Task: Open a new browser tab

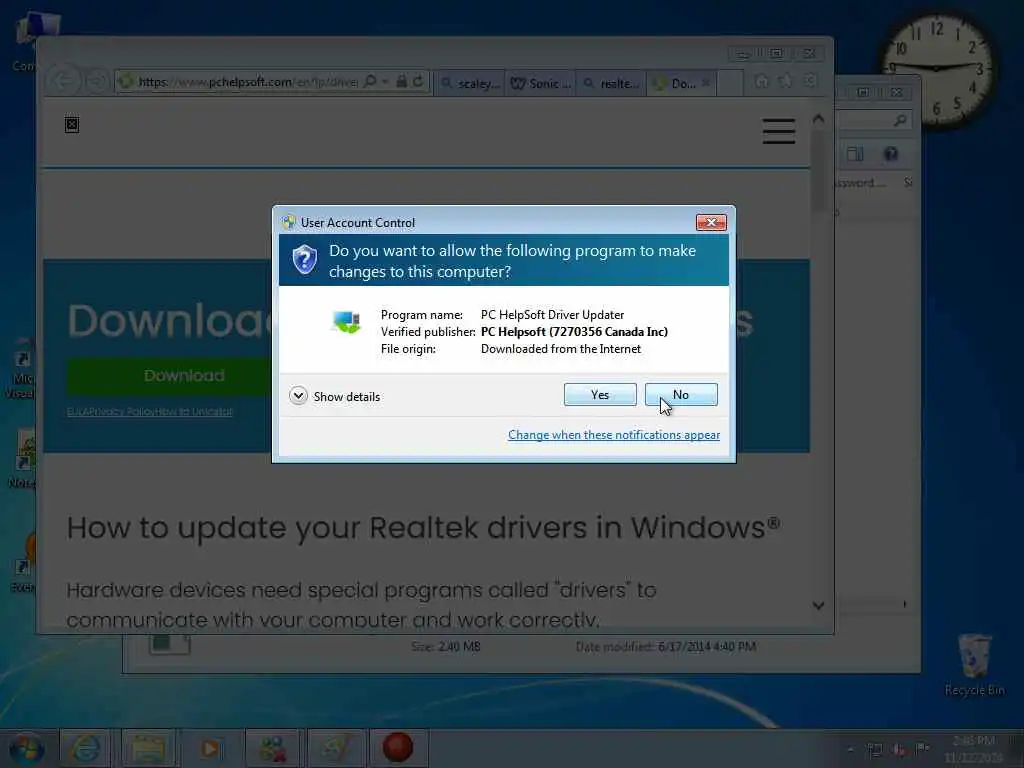Action: (x=731, y=83)
